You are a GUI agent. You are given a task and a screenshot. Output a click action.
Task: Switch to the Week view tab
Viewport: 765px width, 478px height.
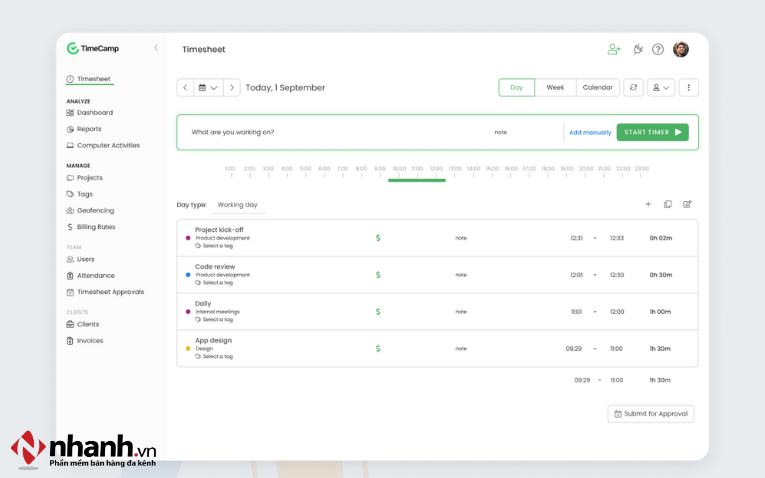555,88
